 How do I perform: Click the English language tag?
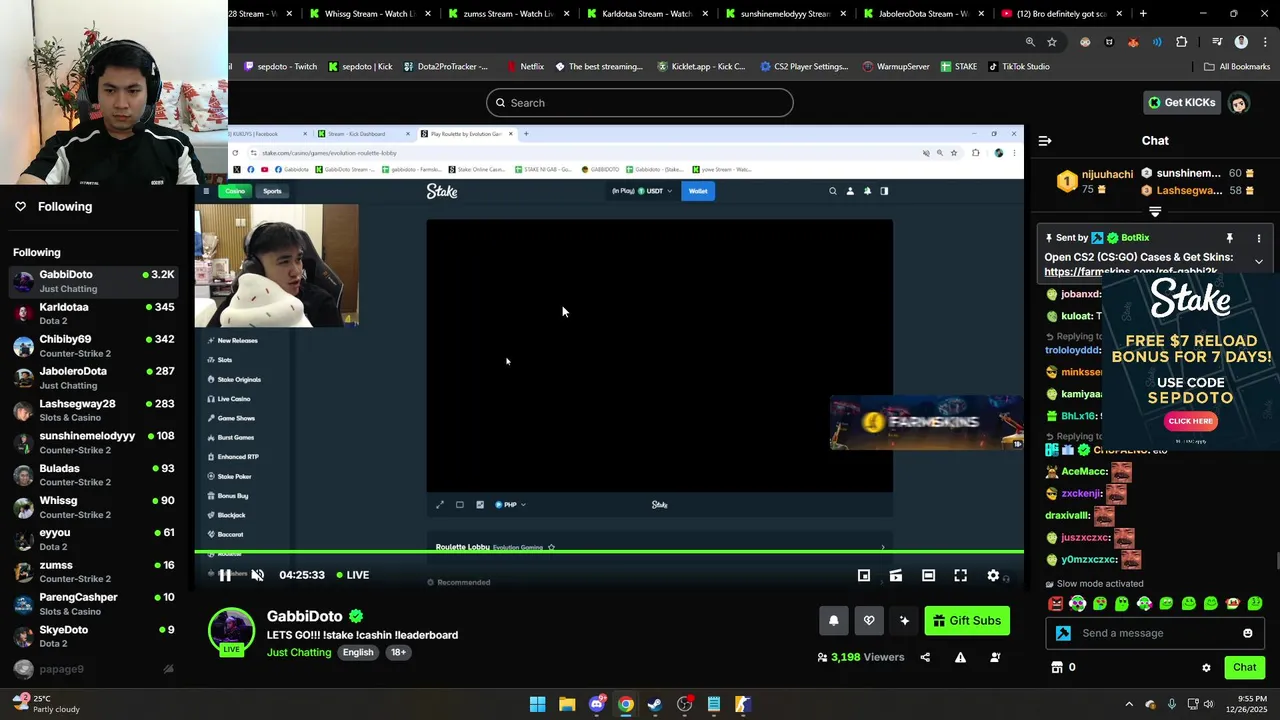358,652
